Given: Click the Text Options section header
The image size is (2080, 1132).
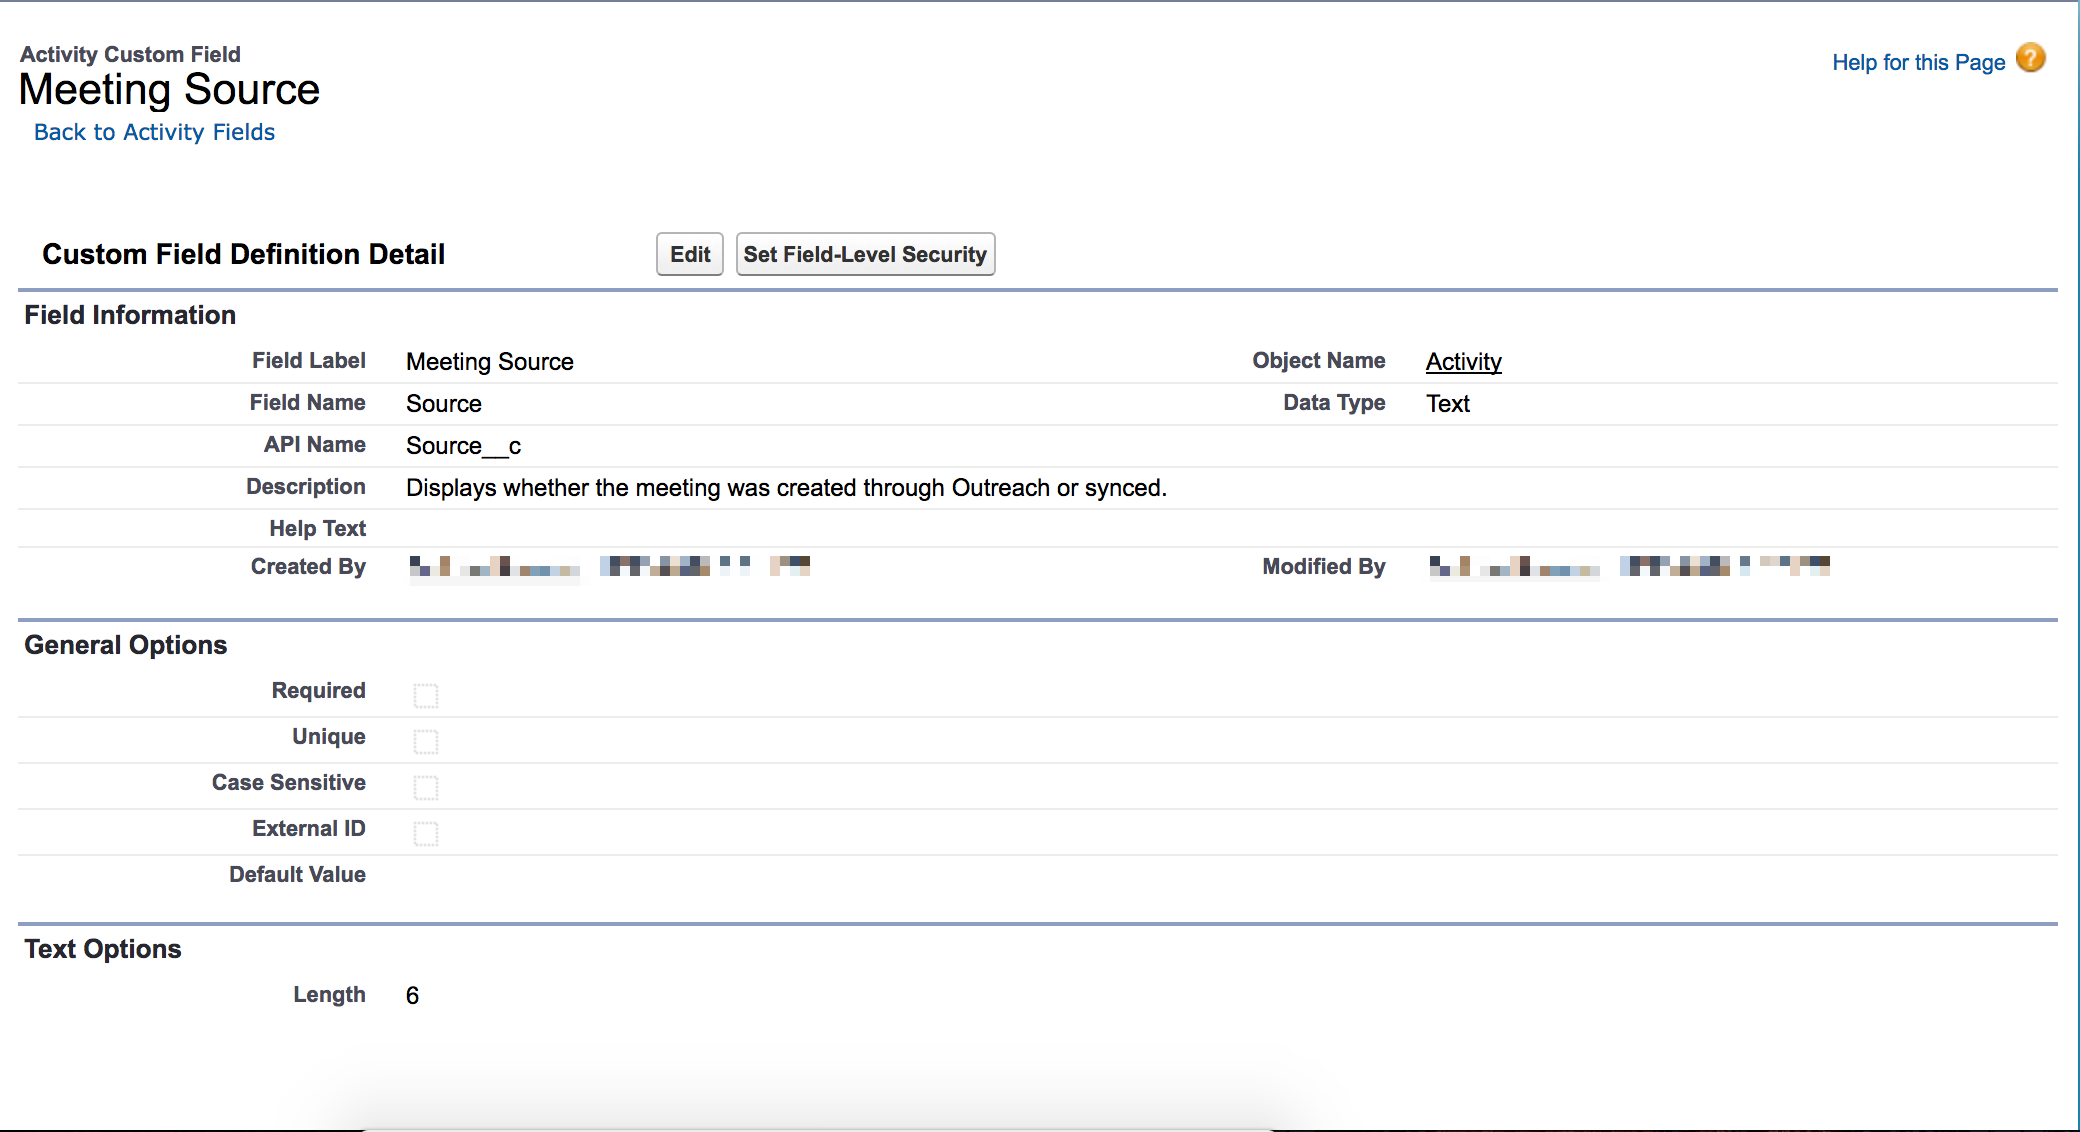Looking at the screenshot, I should 103,949.
